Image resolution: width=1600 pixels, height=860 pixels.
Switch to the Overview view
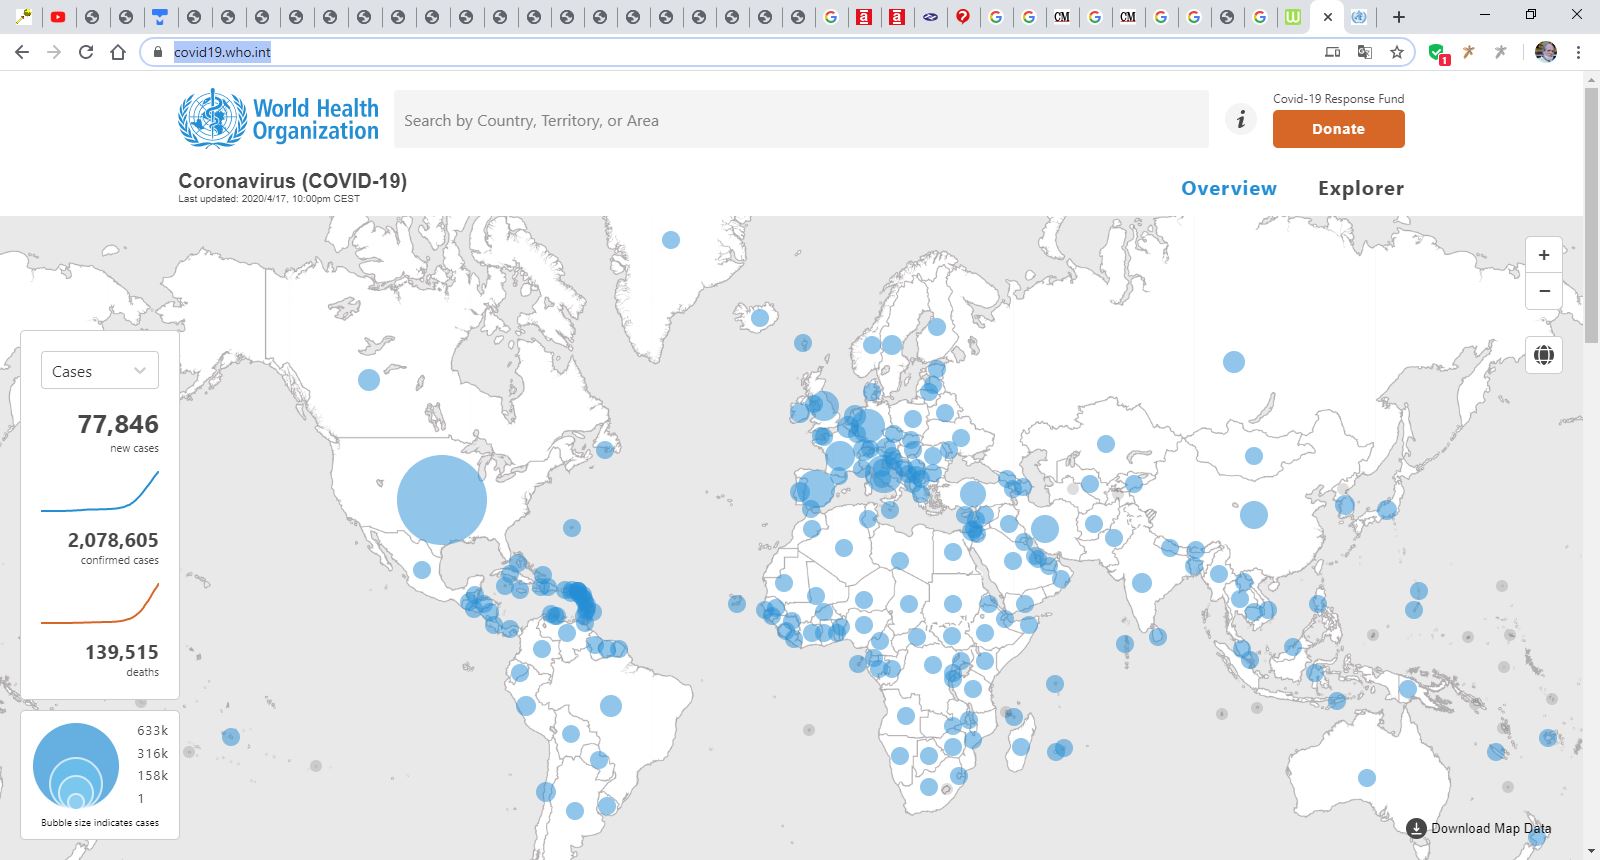click(x=1229, y=188)
